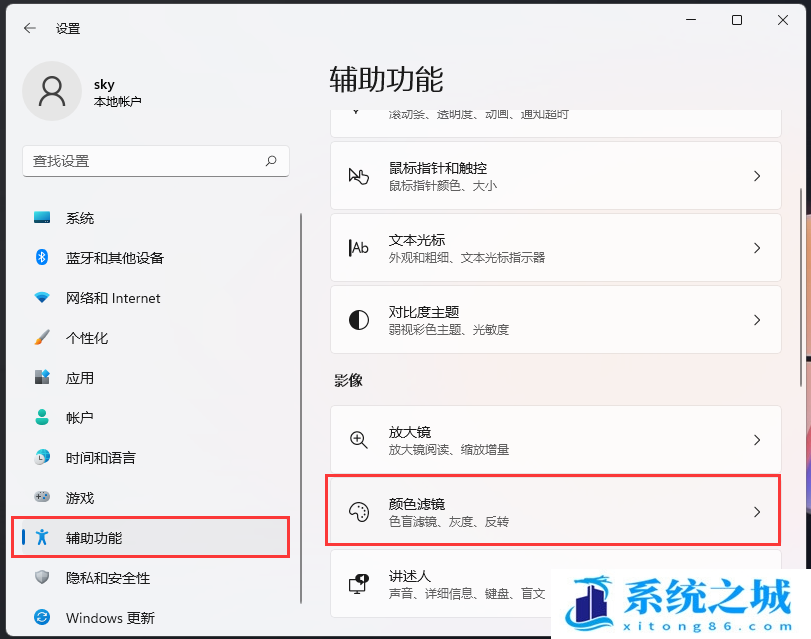Click the Bluetooth icon next to 蓝牙和其他设备
The image size is (811, 639).
click(41, 258)
